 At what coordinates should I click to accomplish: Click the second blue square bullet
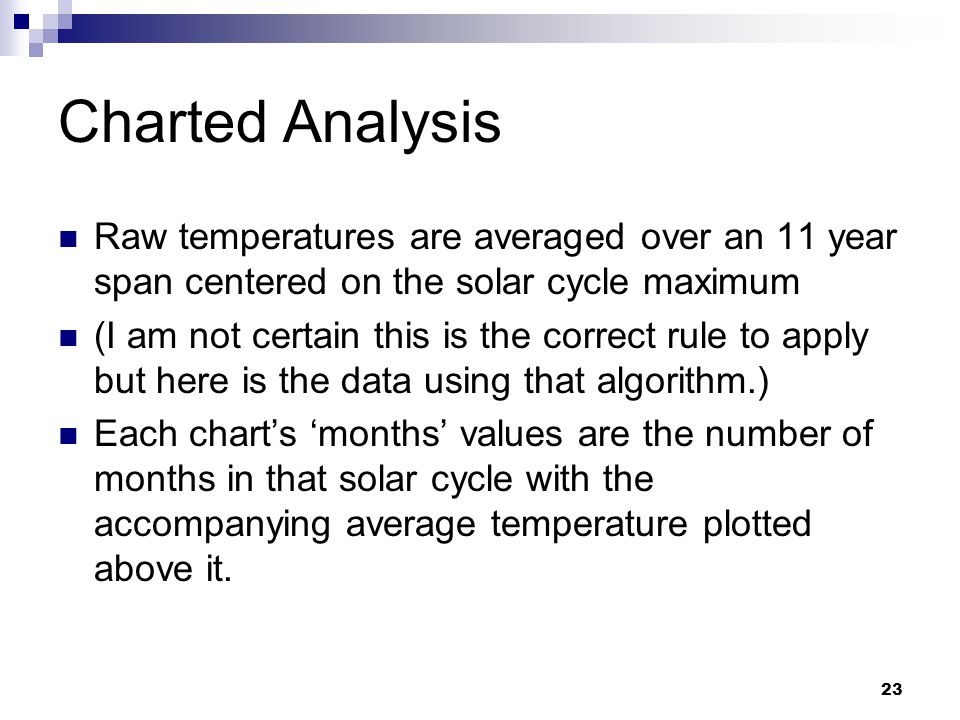click(69, 338)
